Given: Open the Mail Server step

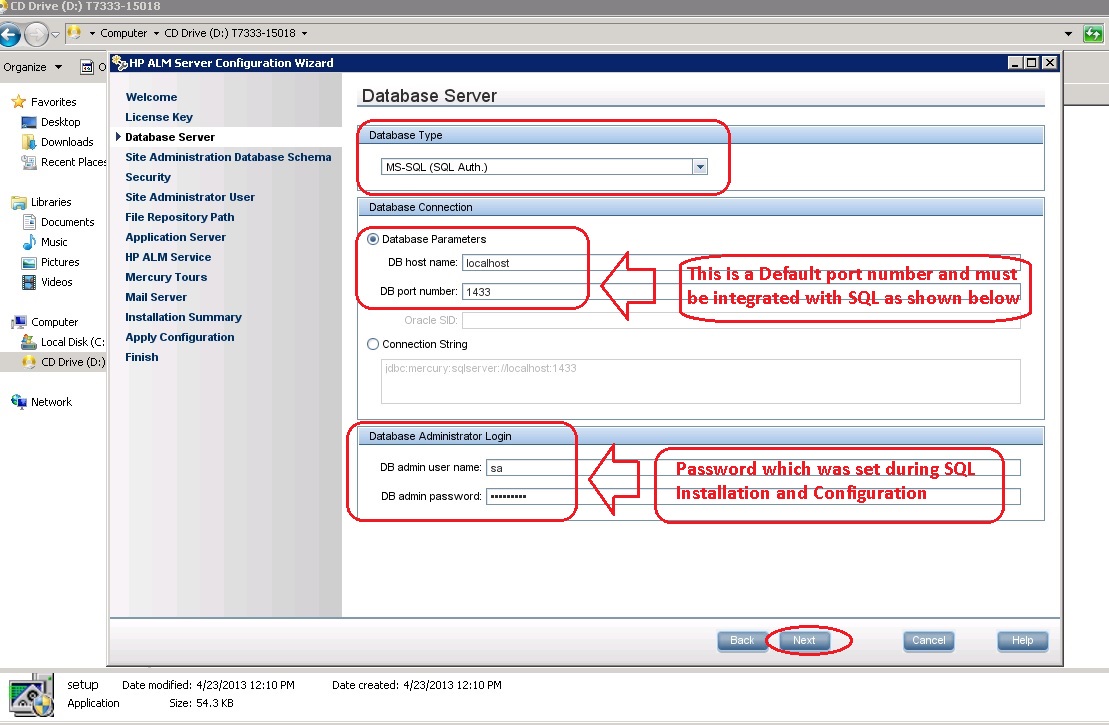Looking at the screenshot, I should (156, 297).
